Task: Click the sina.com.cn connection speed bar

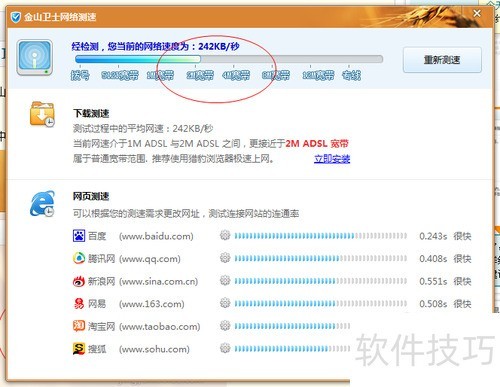Action: pyautogui.click(x=321, y=281)
